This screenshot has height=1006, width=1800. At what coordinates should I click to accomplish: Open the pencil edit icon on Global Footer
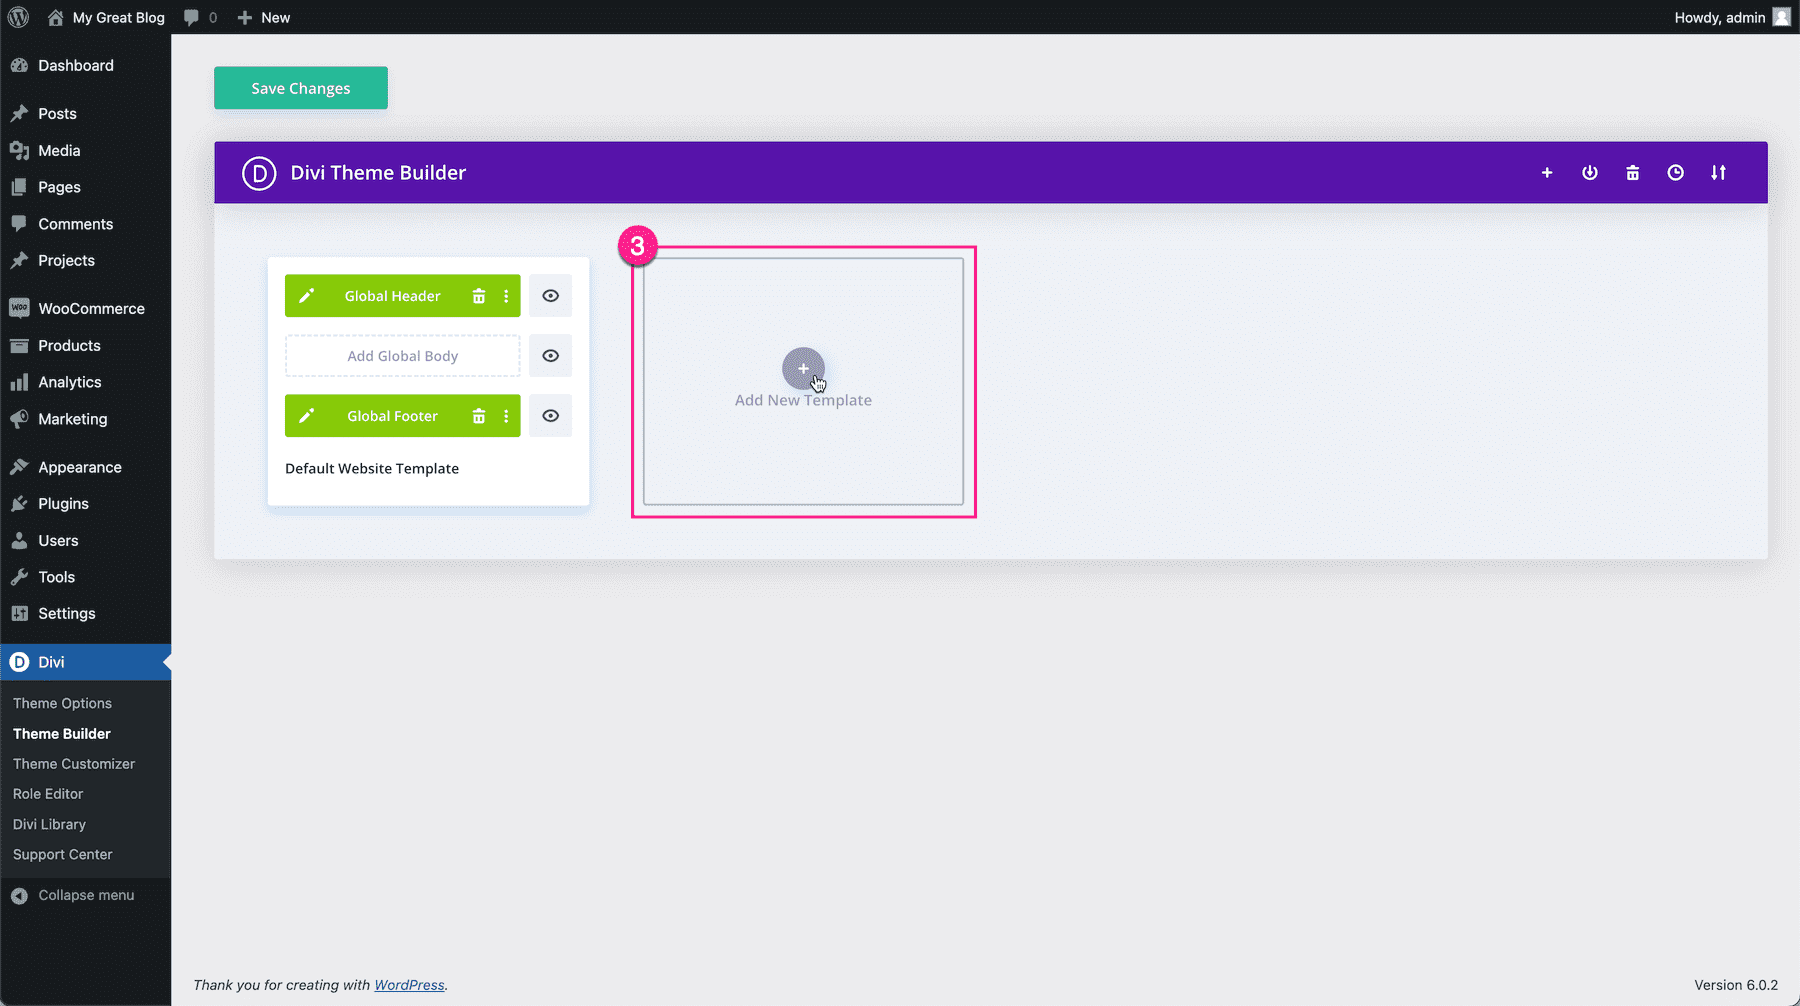click(x=307, y=416)
